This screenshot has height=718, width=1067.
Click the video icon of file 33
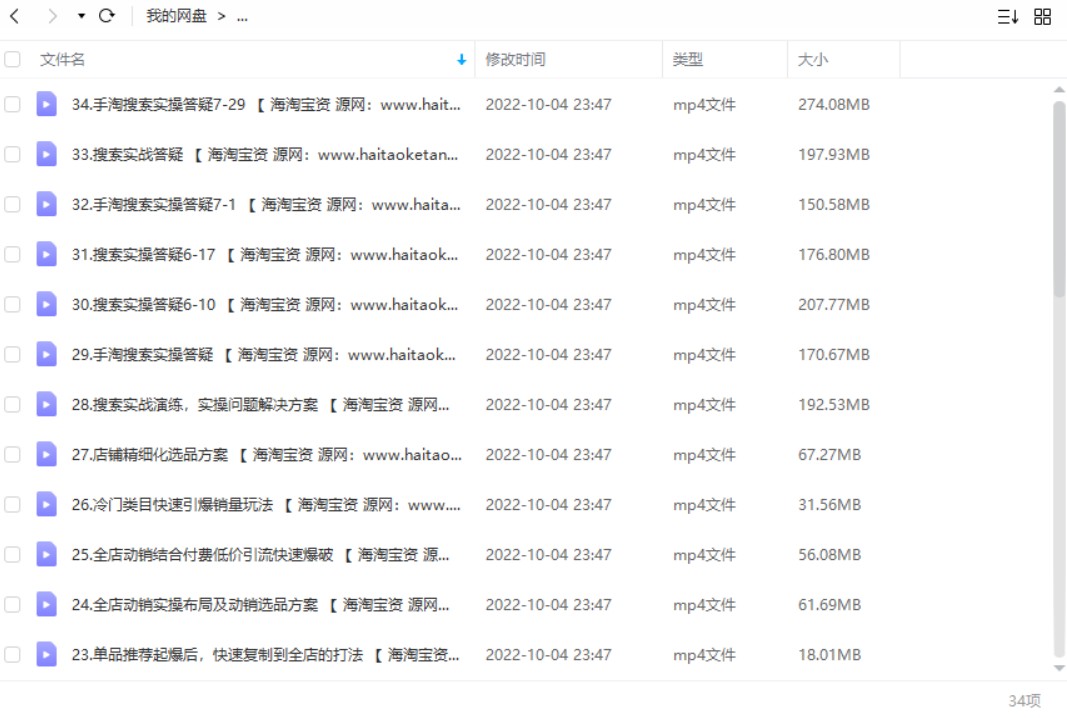tap(46, 154)
